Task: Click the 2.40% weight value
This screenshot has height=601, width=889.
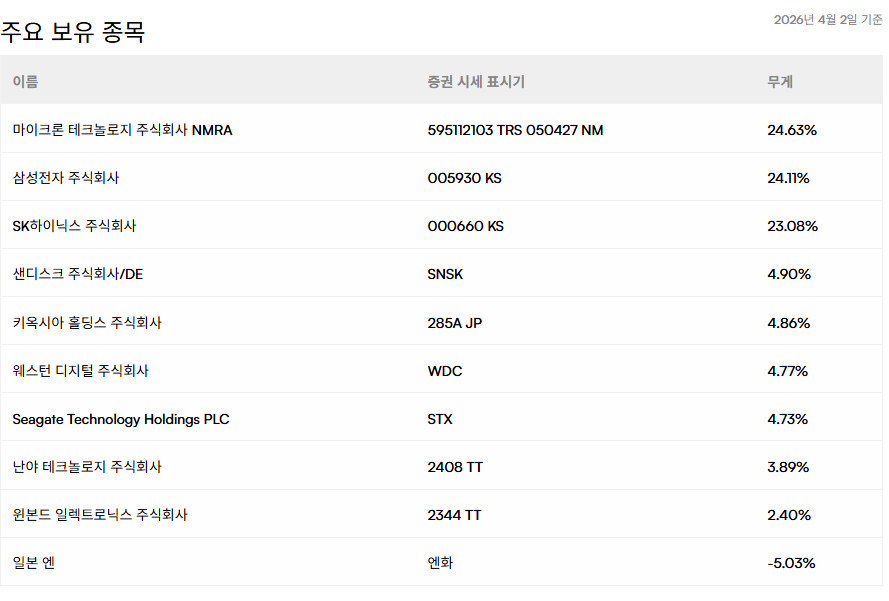Action: pyautogui.click(x=789, y=515)
